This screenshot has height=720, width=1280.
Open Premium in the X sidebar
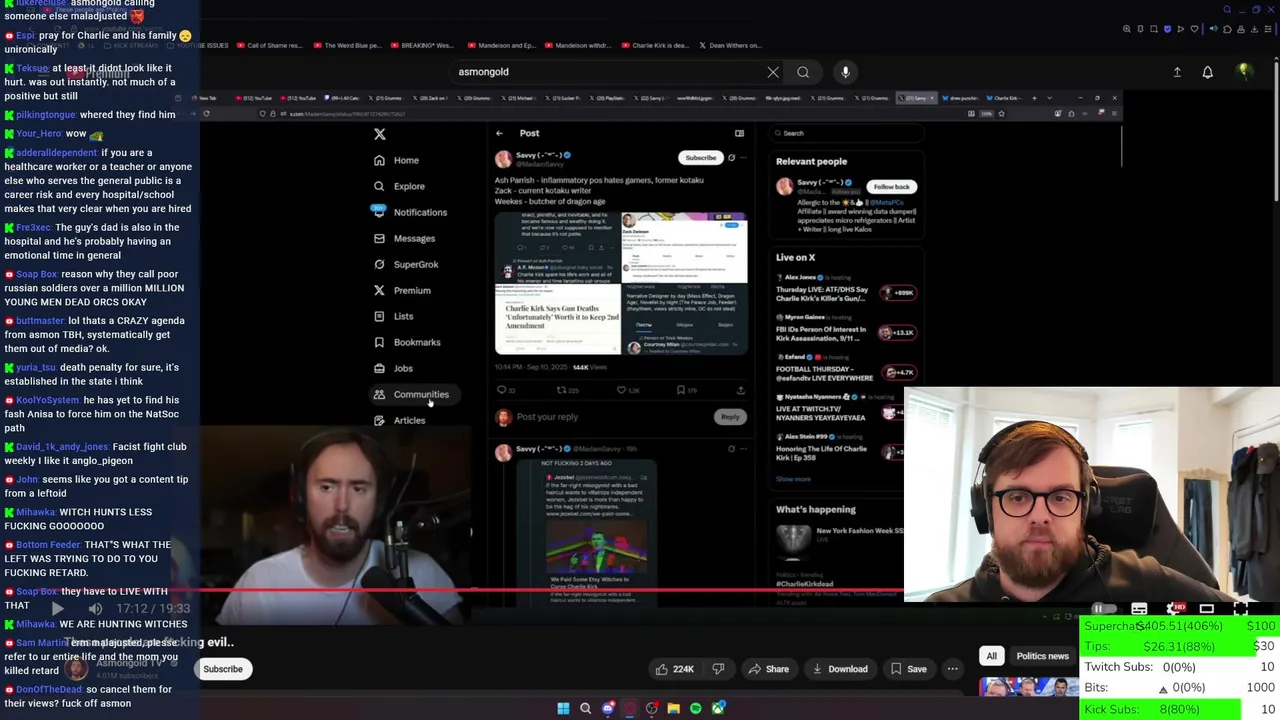click(402, 290)
